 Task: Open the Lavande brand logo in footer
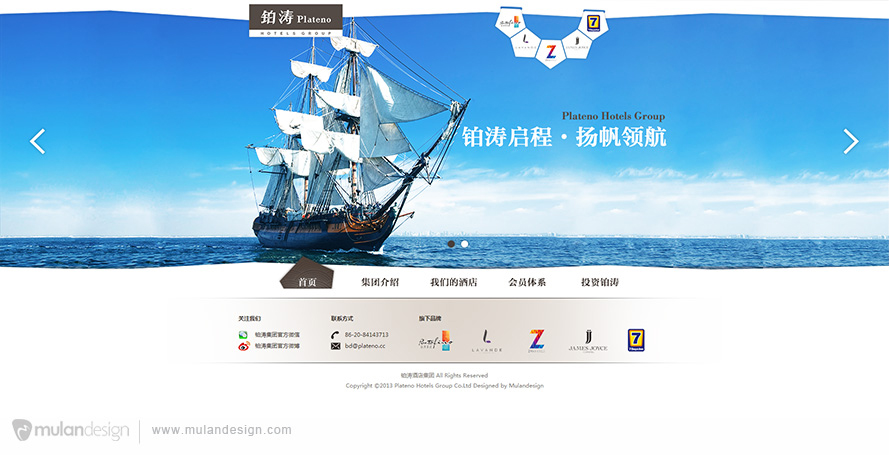pyautogui.click(x=486, y=341)
